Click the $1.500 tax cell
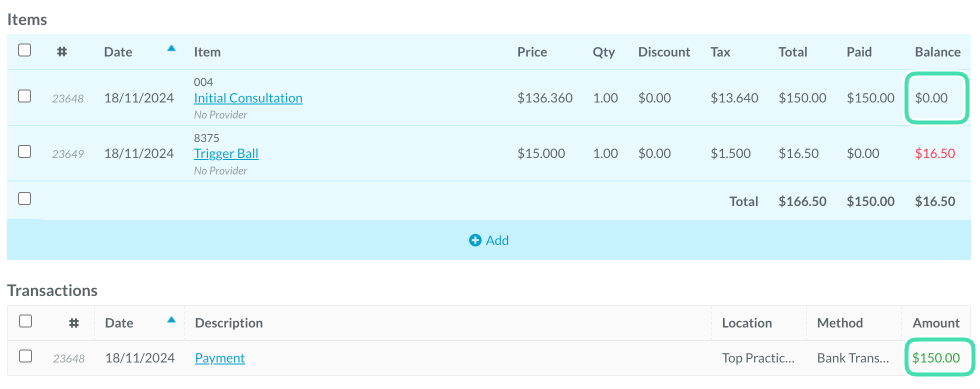The width and height of the screenshot is (980, 389). [x=731, y=154]
